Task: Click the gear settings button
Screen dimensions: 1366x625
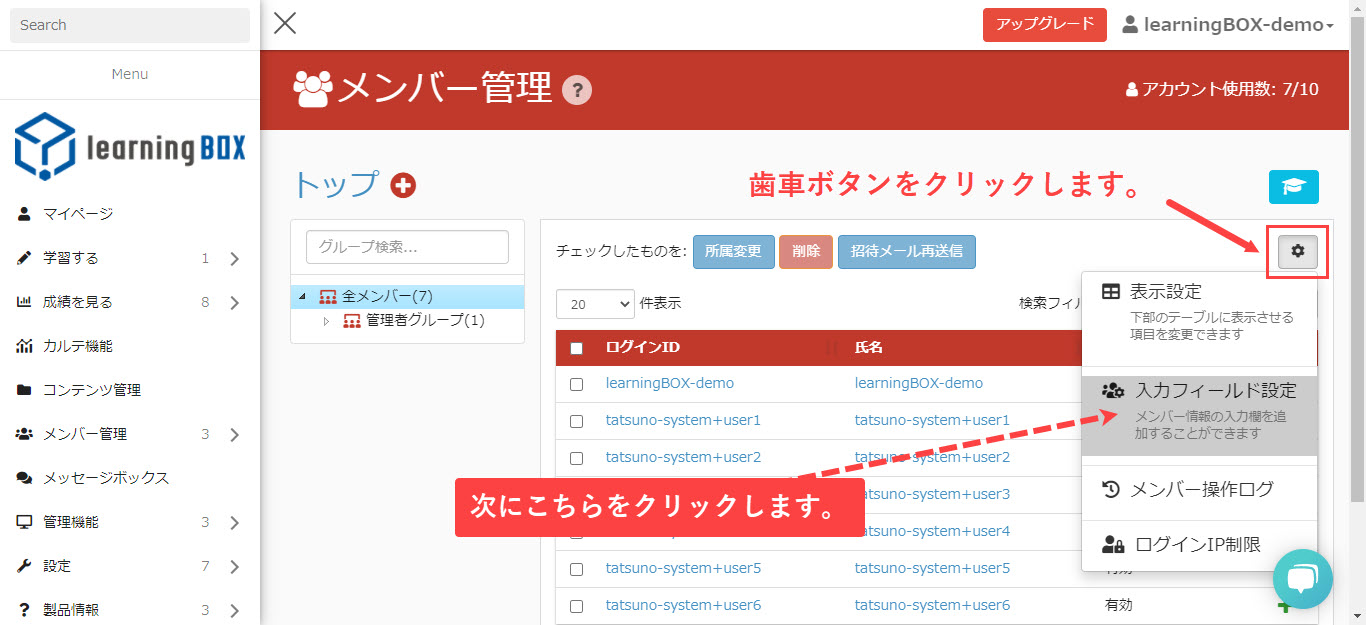Action: (1297, 252)
